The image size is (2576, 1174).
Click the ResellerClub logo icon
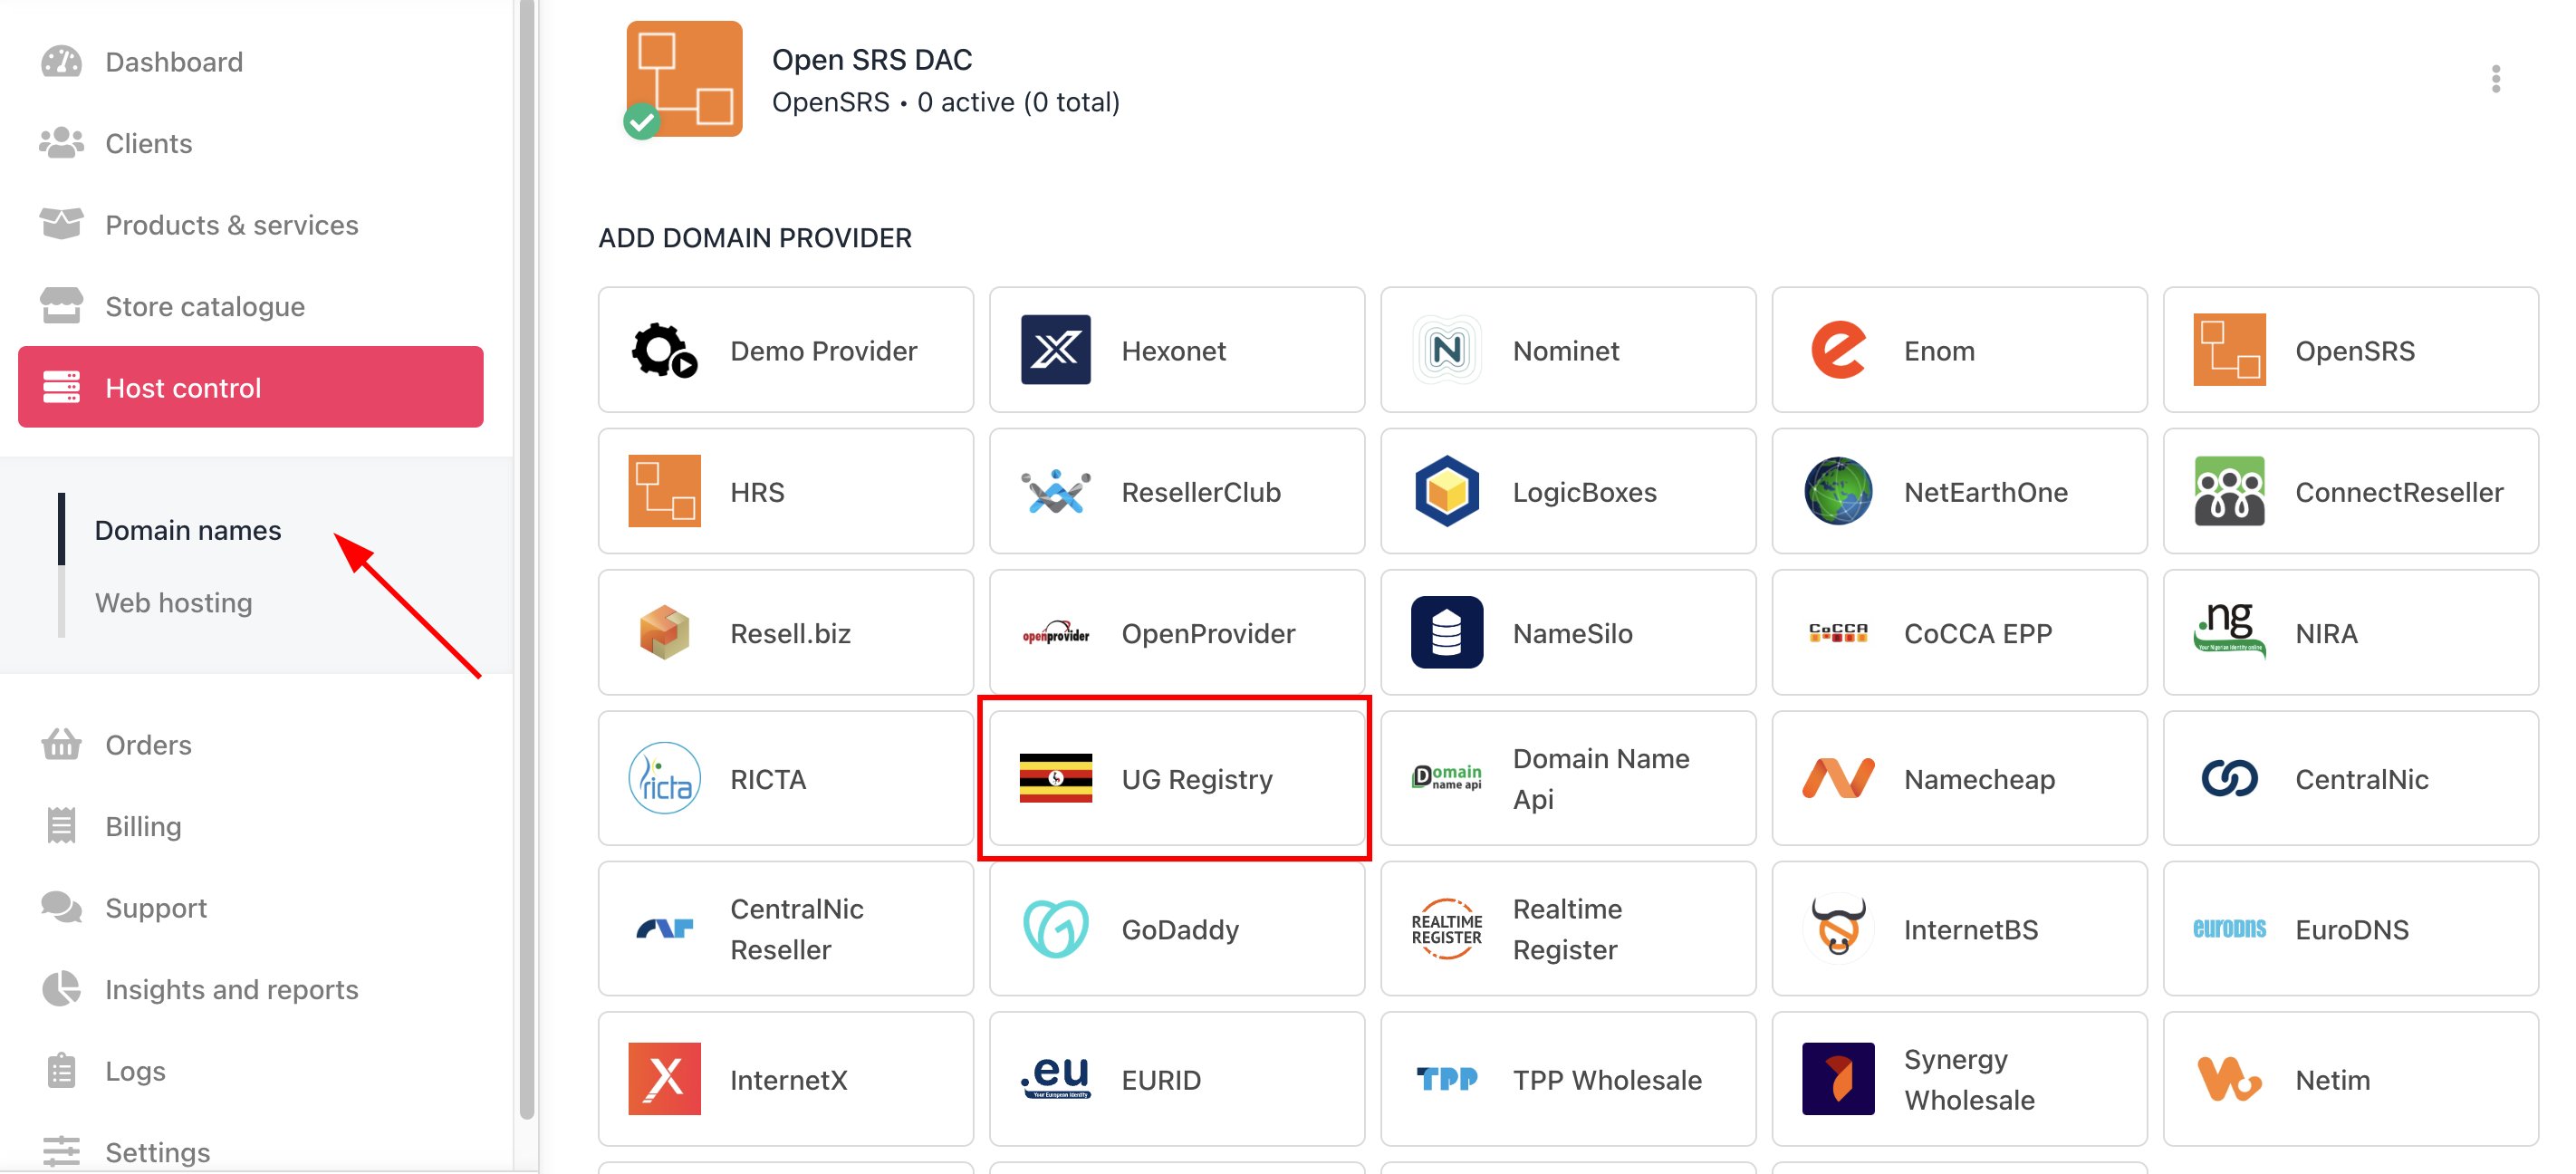pyautogui.click(x=1056, y=491)
